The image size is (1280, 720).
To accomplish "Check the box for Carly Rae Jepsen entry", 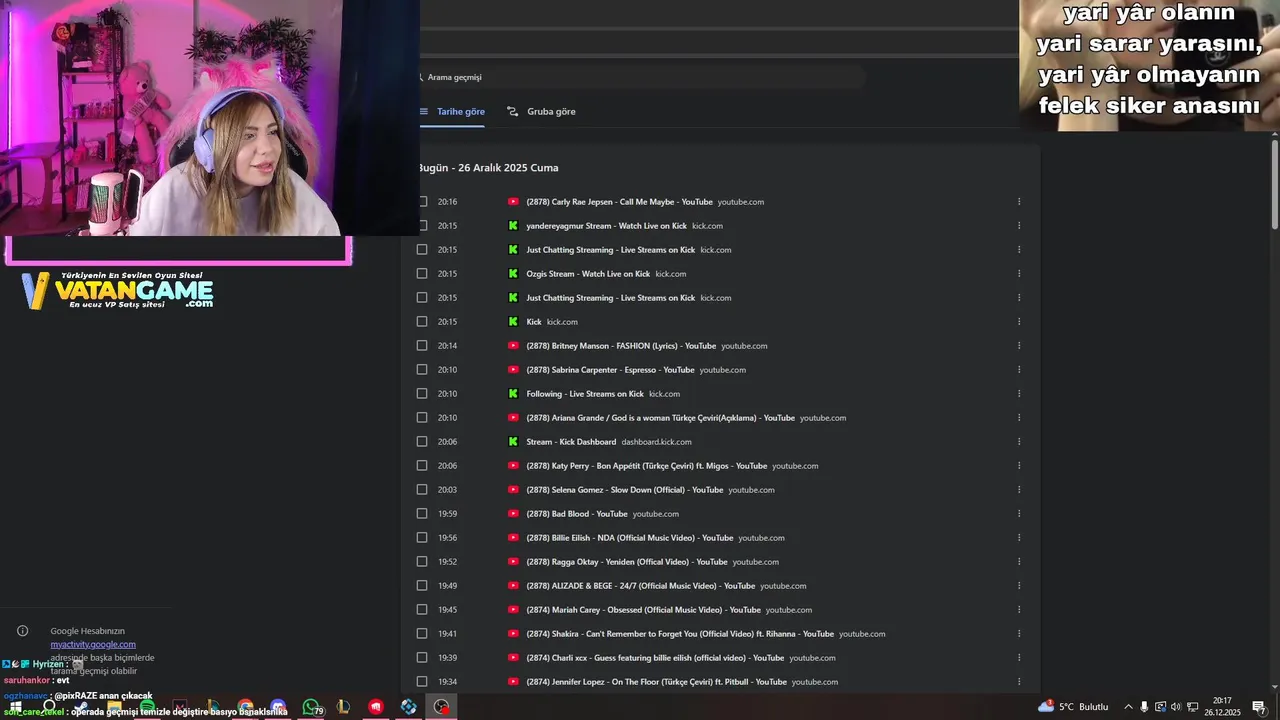I will point(422,202).
